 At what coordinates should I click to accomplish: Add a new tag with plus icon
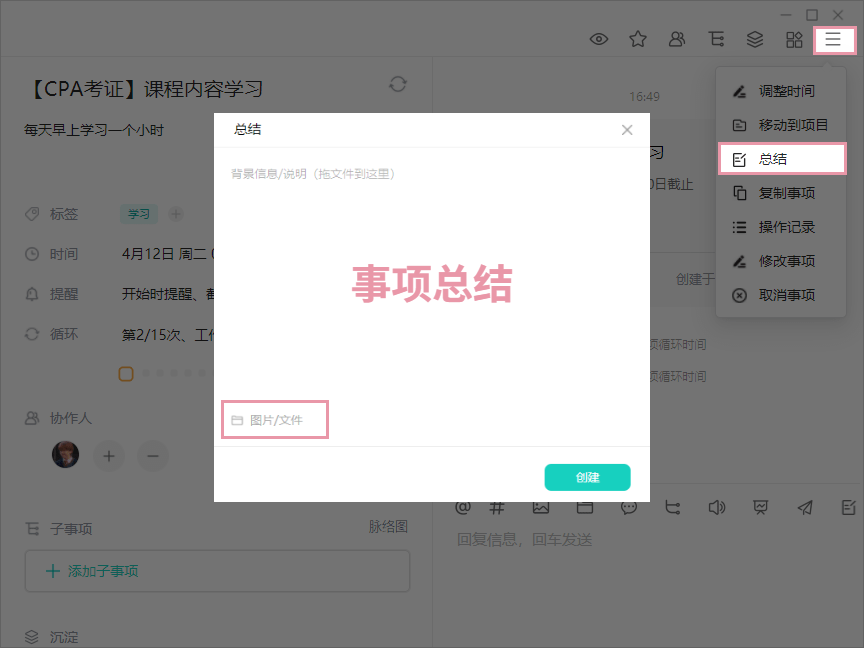(176, 214)
